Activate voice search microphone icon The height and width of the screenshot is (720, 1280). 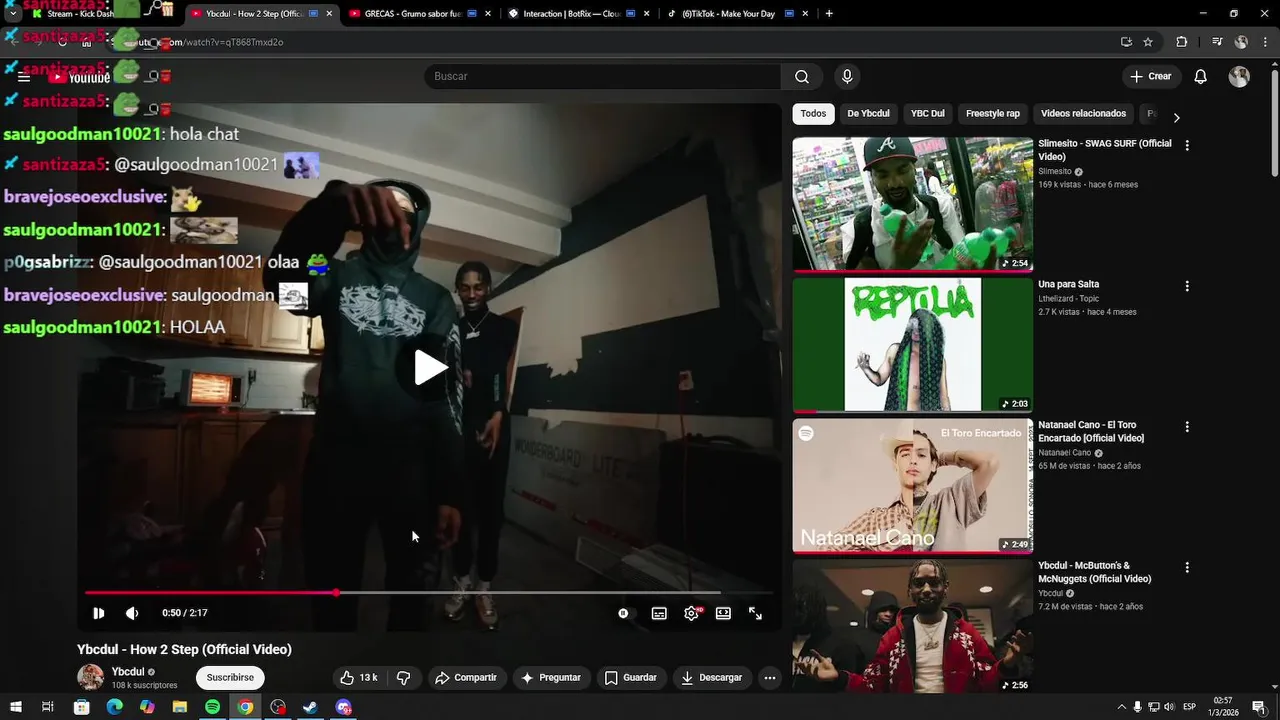847,77
